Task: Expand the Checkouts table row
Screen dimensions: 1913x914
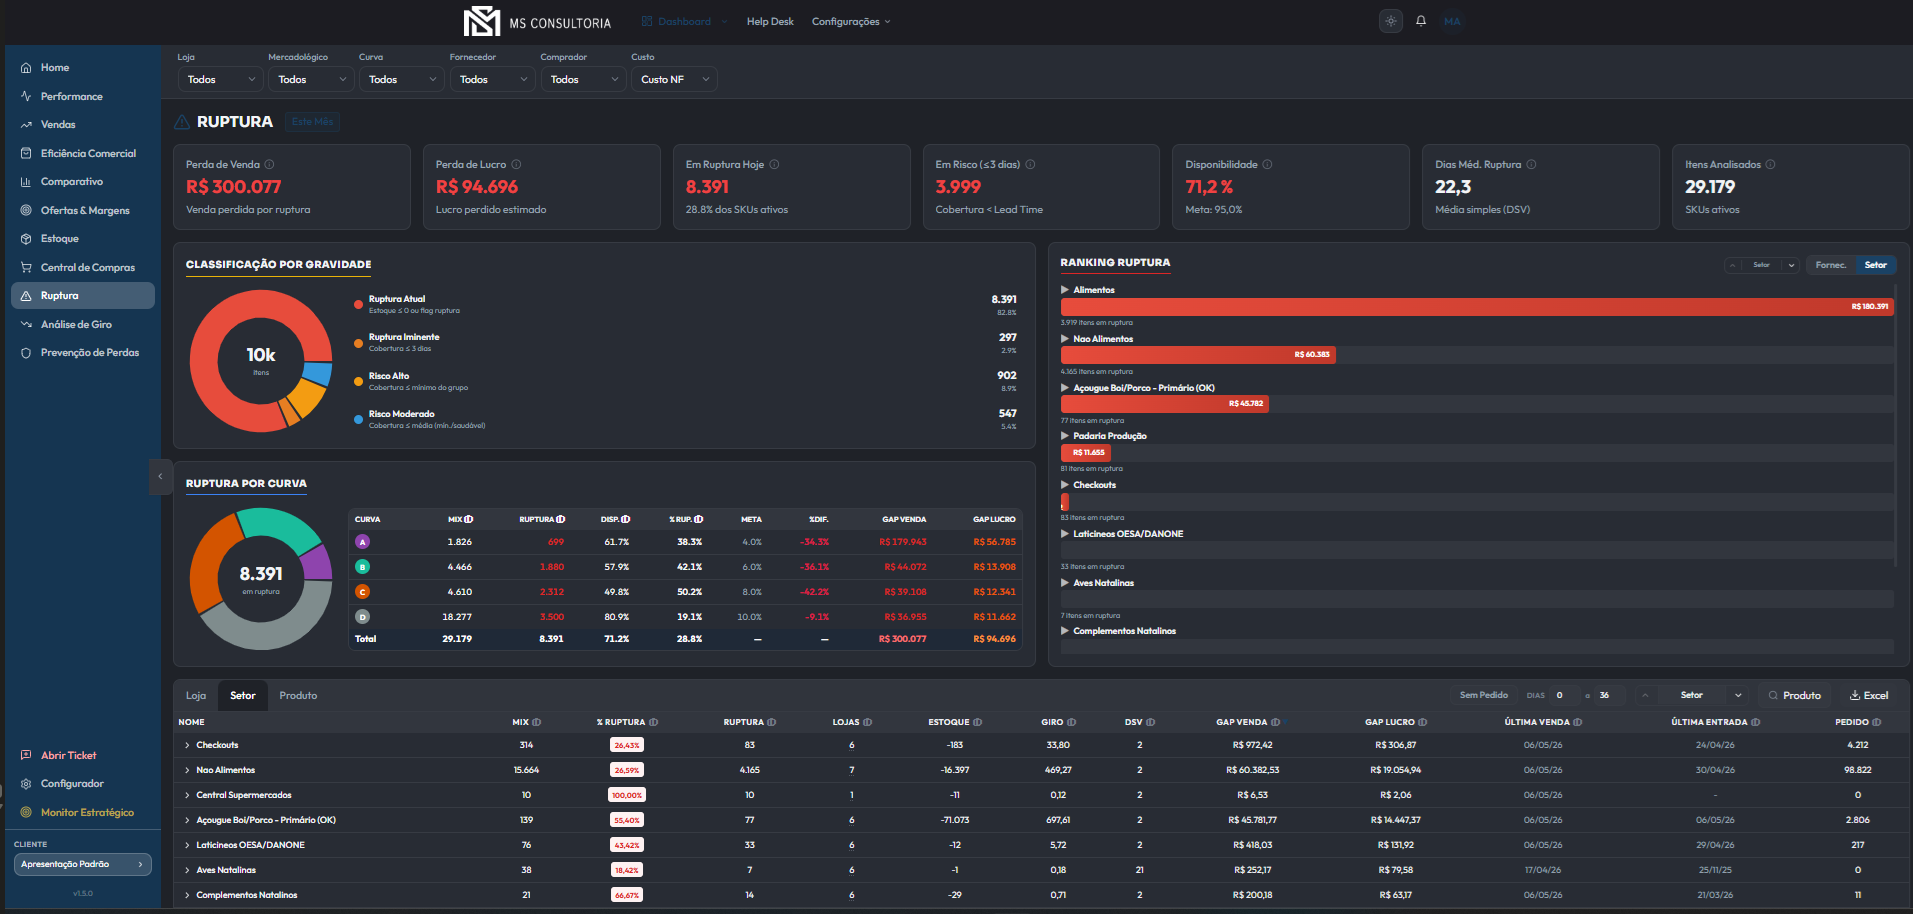Action: tap(187, 745)
